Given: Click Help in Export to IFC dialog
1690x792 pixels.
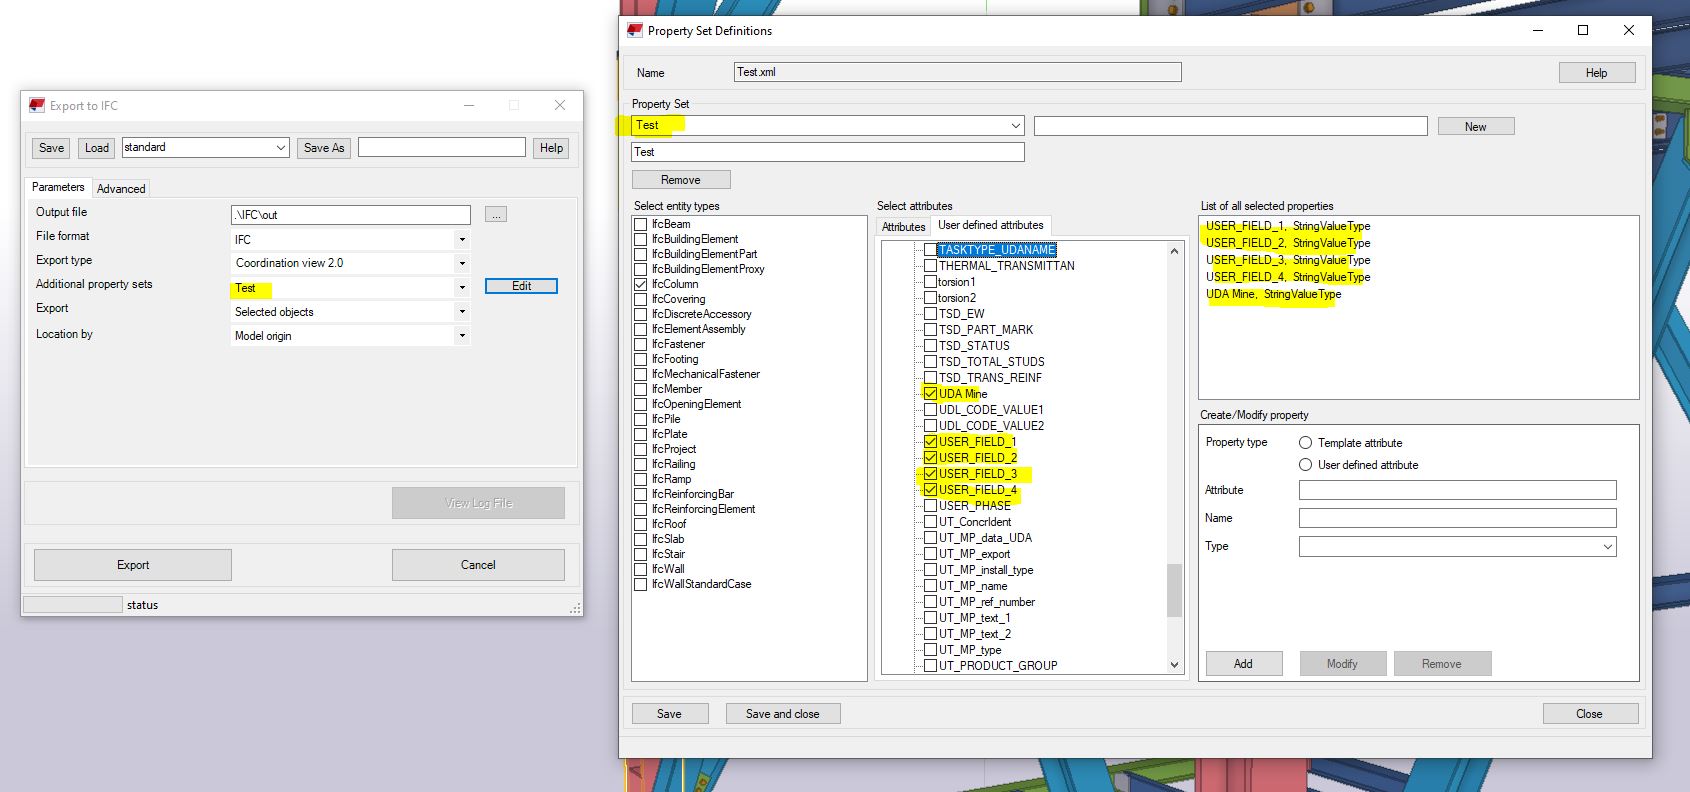Looking at the screenshot, I should tap(551, 148).
